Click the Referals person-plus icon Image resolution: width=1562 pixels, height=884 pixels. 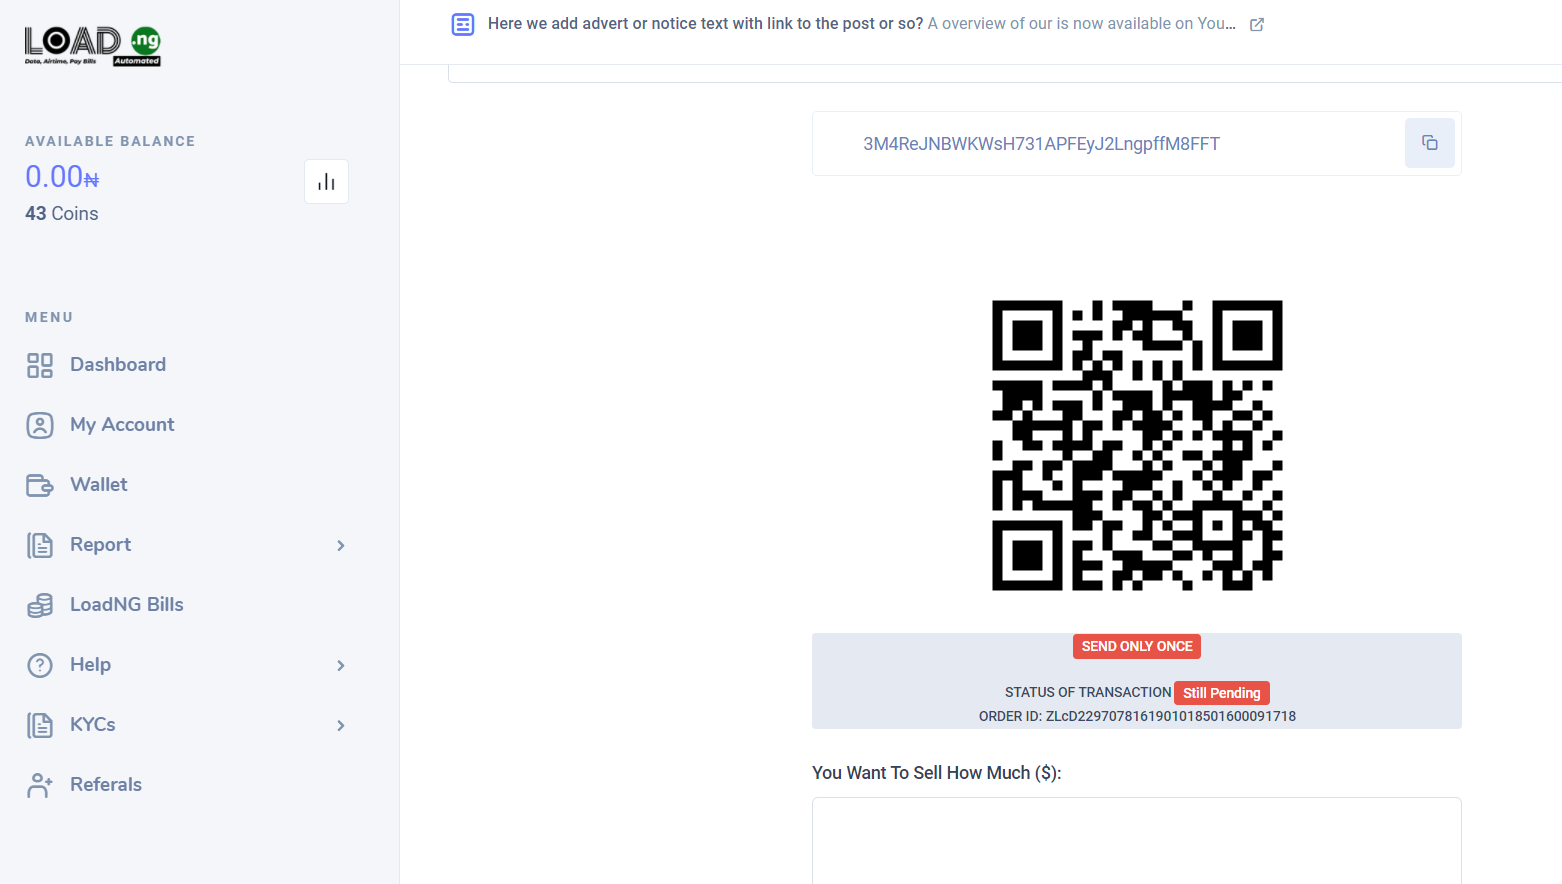[40, 785]
